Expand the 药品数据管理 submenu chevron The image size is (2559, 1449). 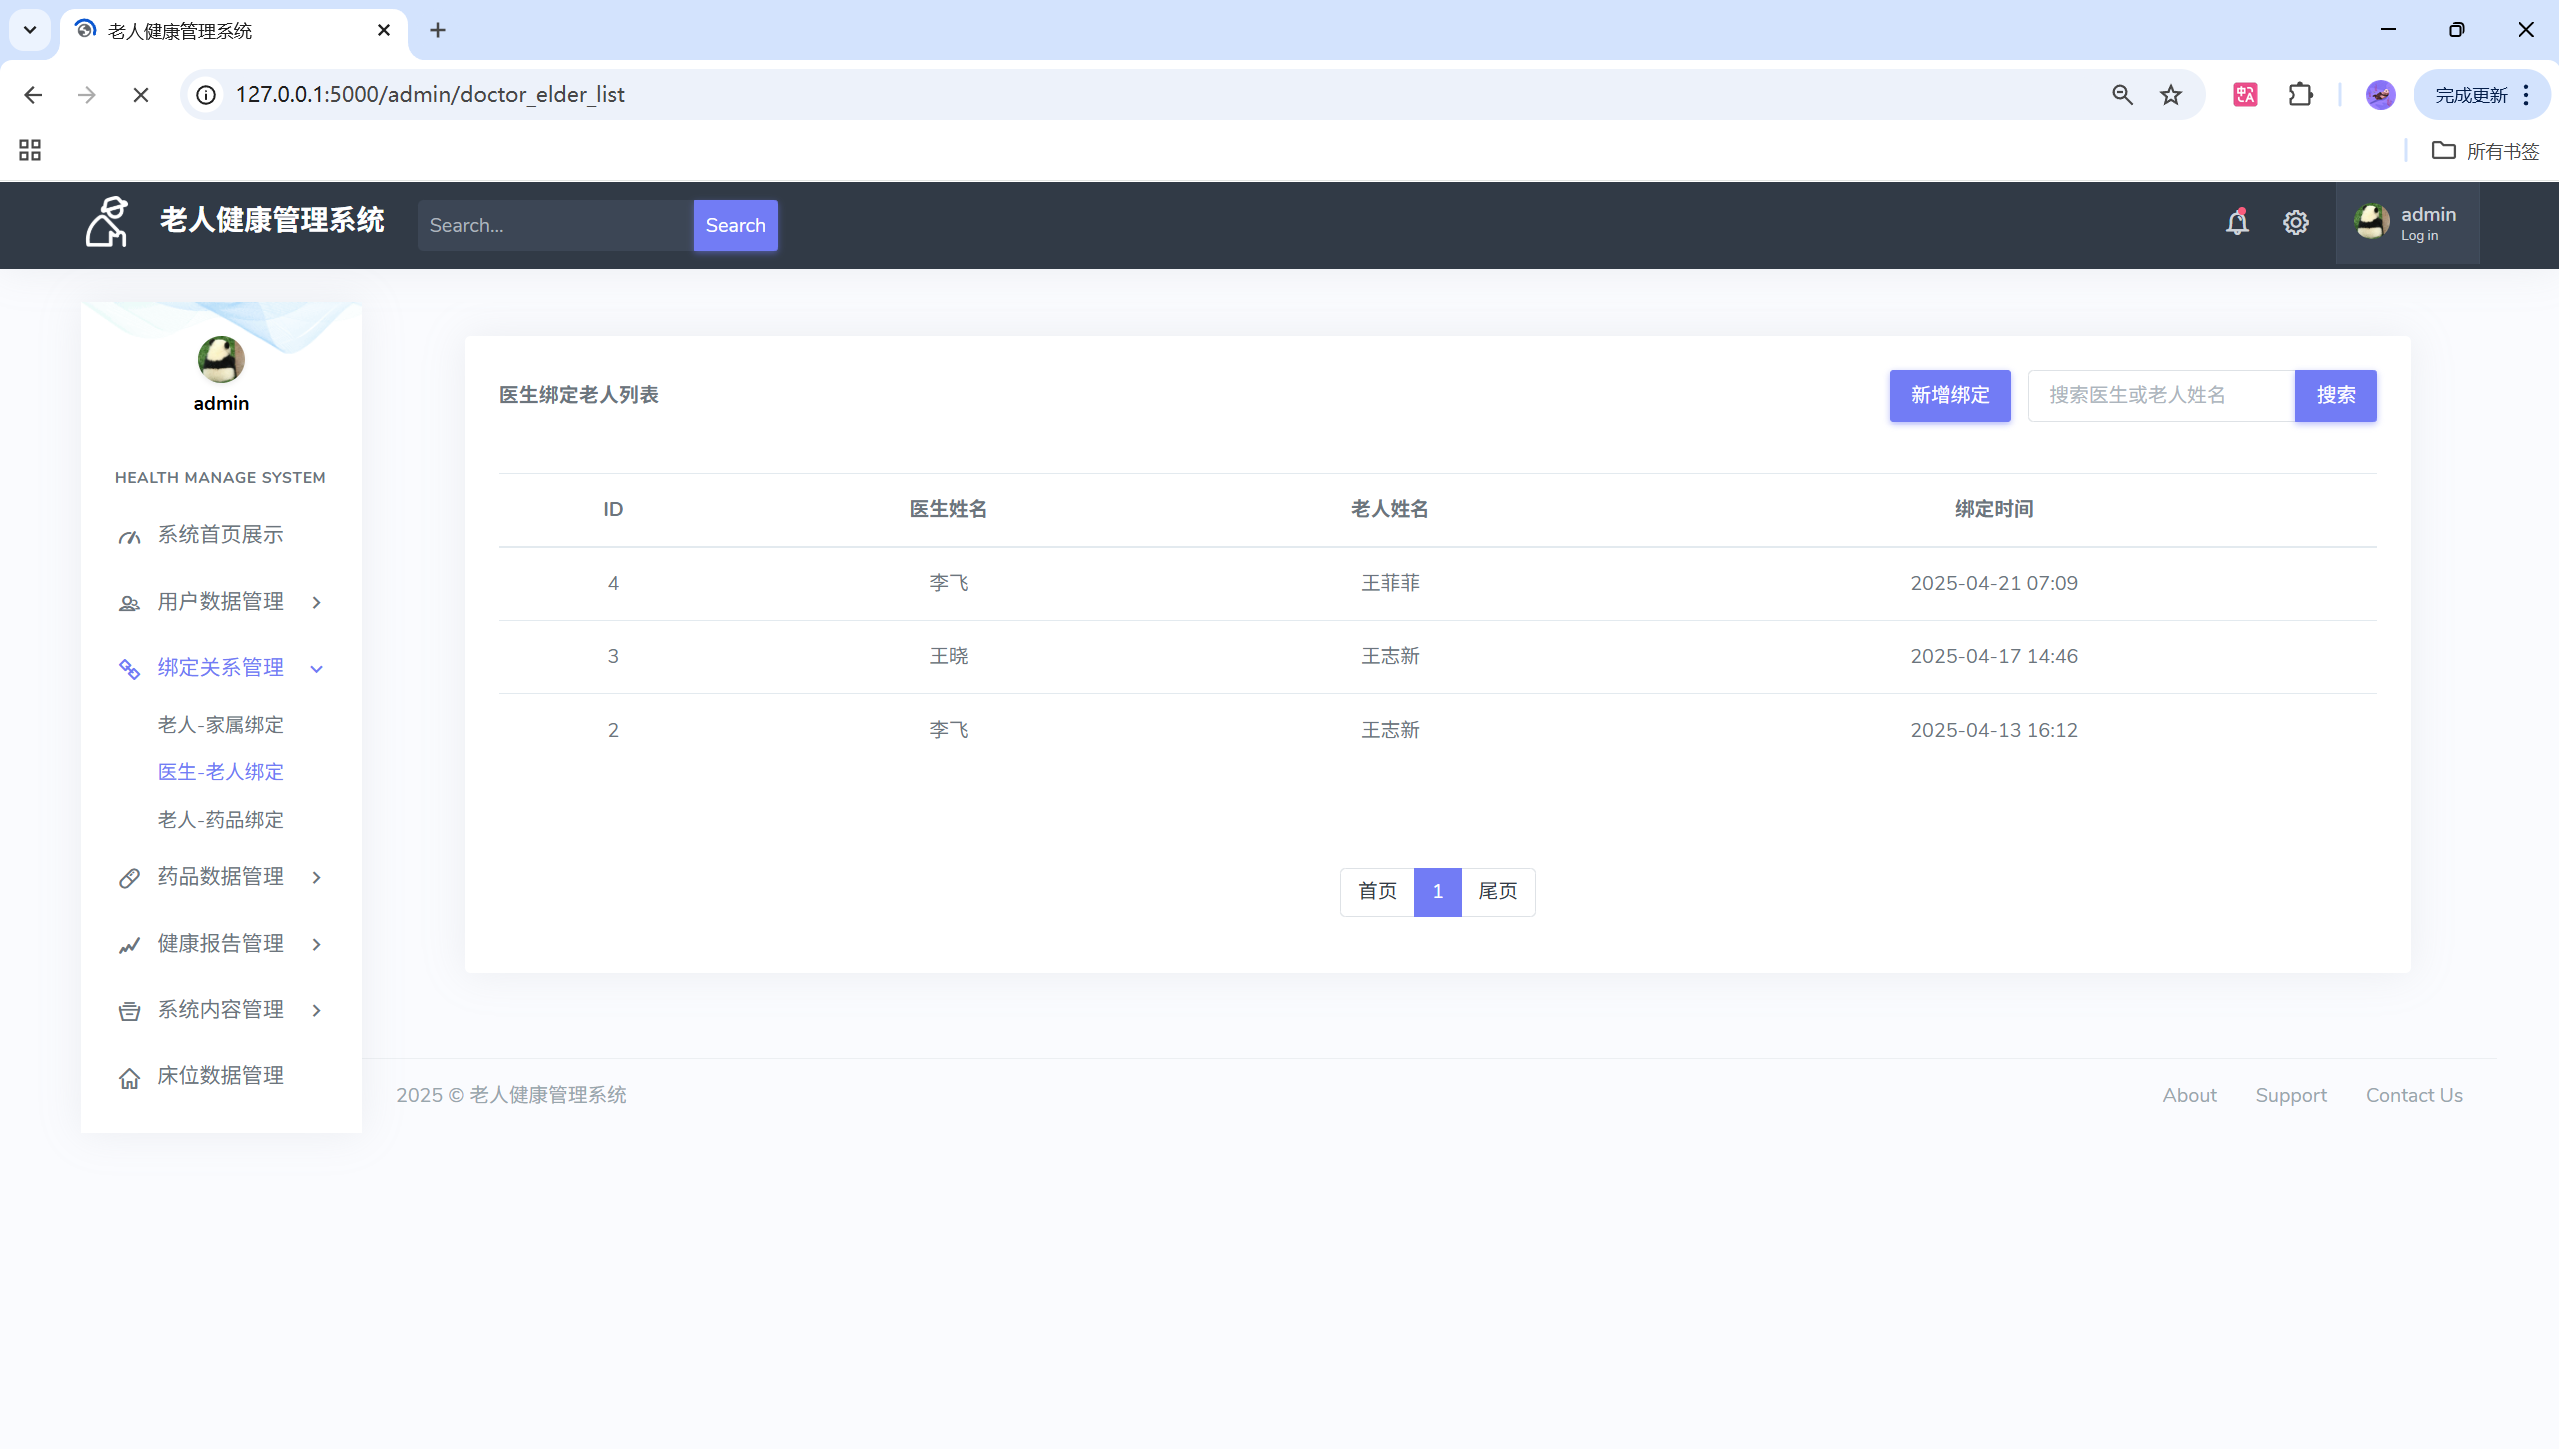[x=316, y=877]
